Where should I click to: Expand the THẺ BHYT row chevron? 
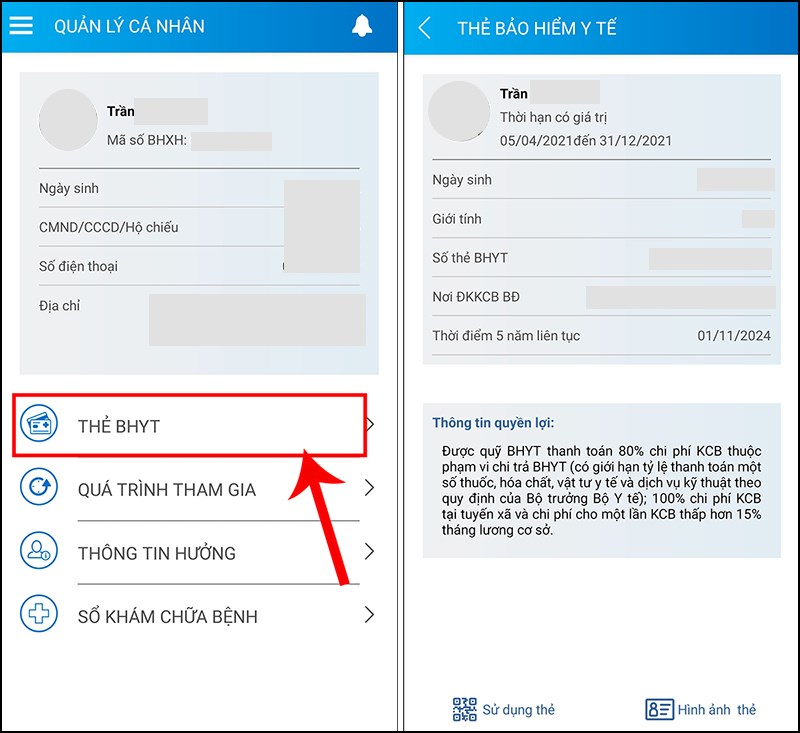click(370, 425)
